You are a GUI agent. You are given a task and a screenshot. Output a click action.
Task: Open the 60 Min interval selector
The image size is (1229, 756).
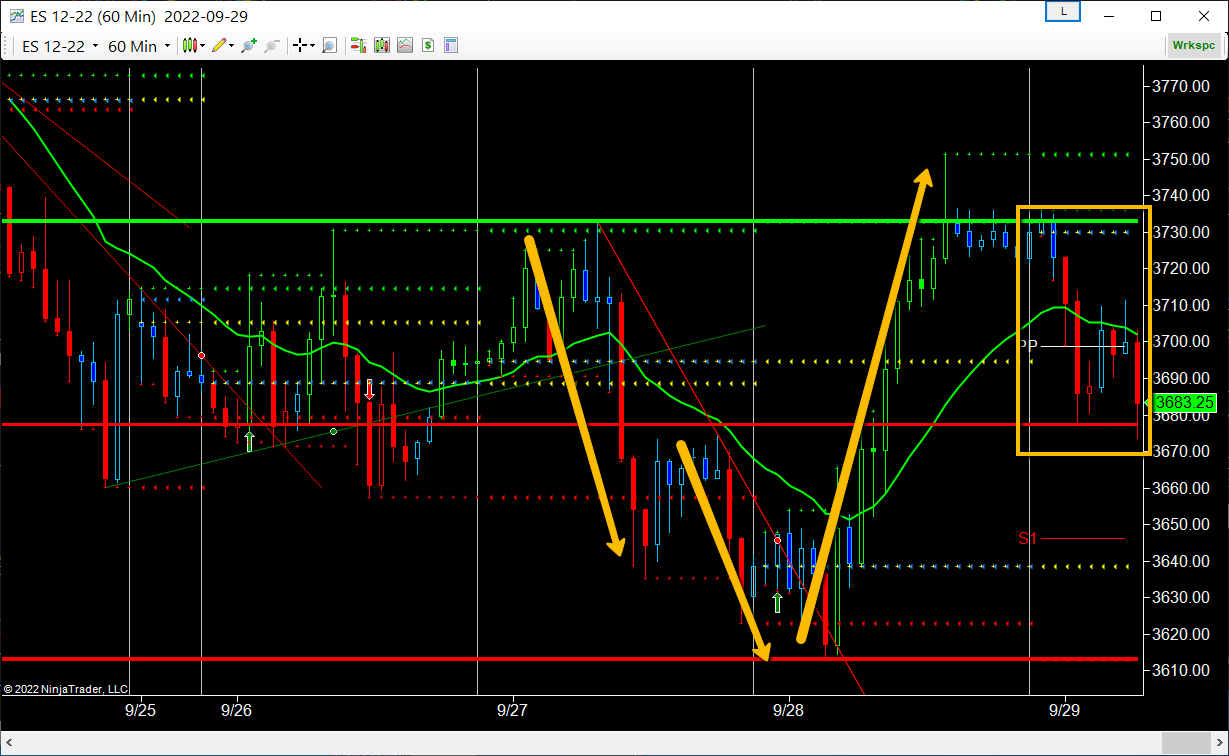coord(139,46)
